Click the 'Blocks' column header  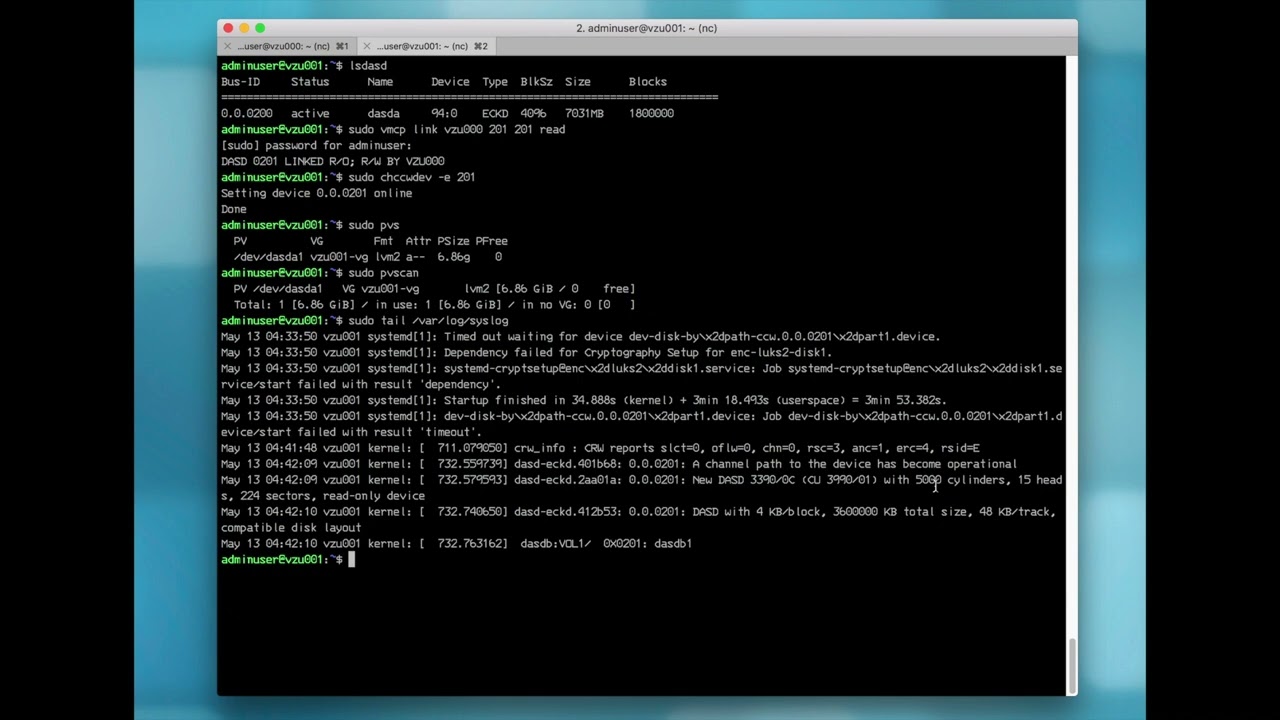click(x=648, y=82)
